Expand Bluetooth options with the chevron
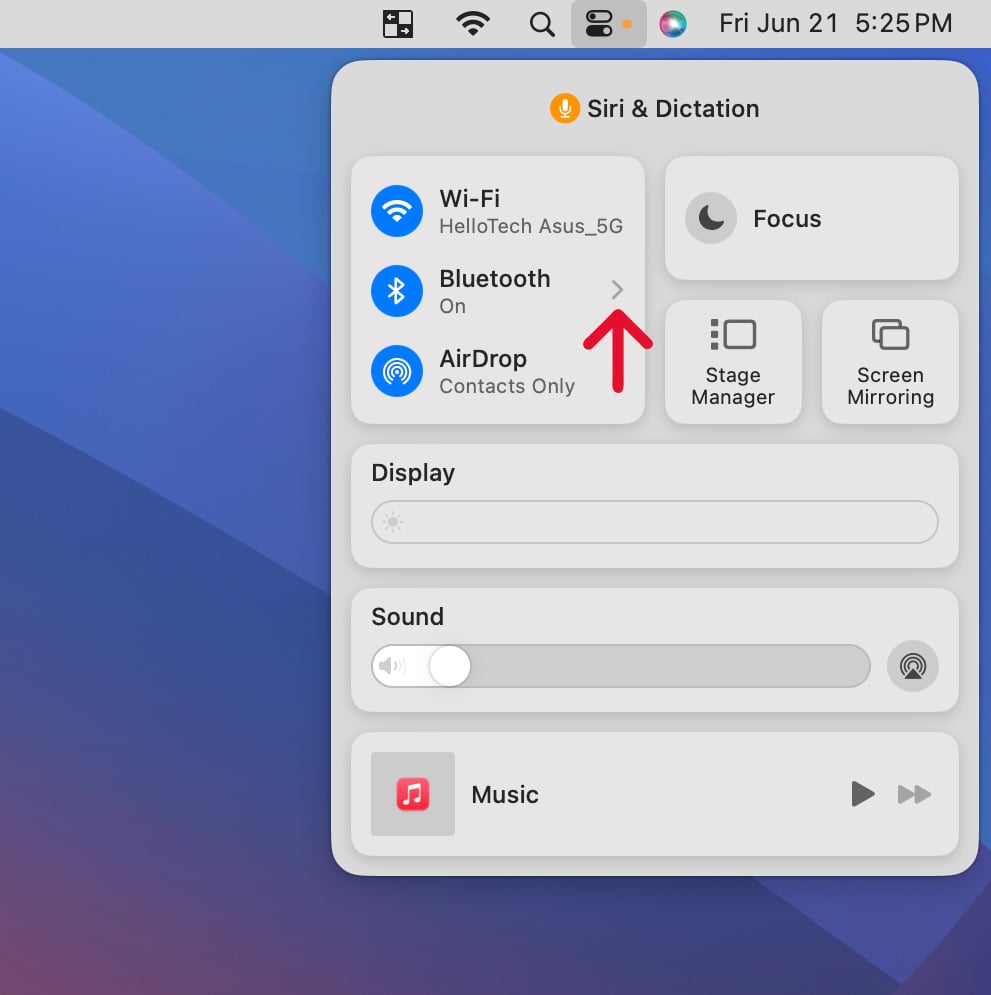The image size is (991, 995). (618, 290)
